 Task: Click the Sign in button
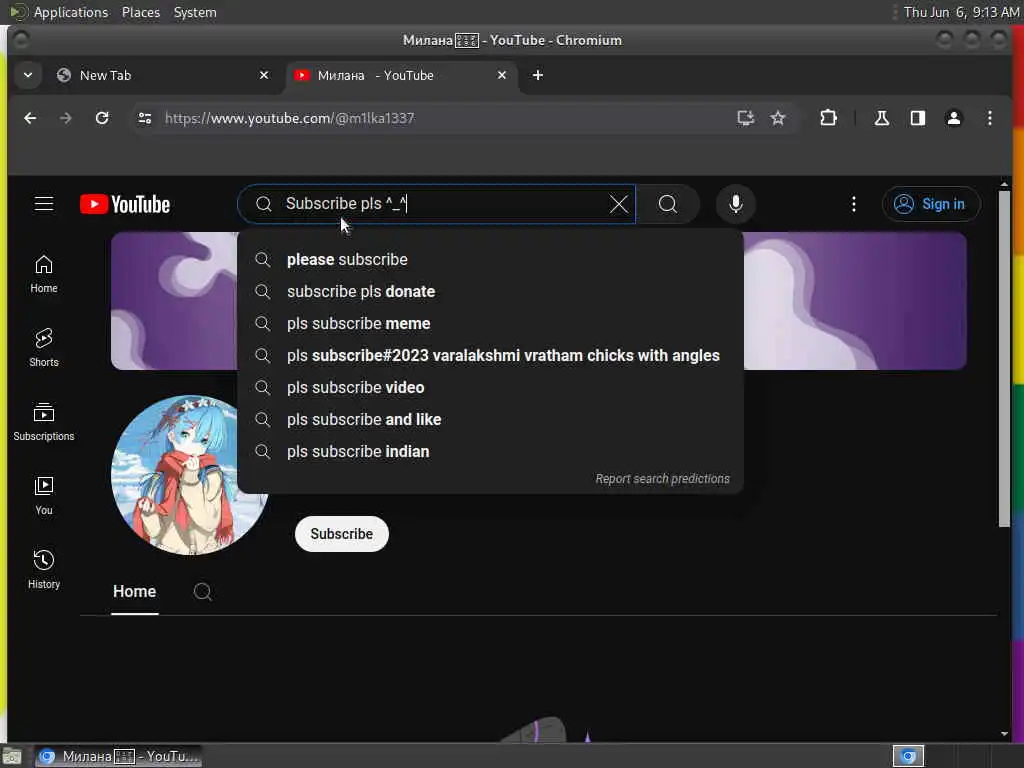tap(931, 204)
